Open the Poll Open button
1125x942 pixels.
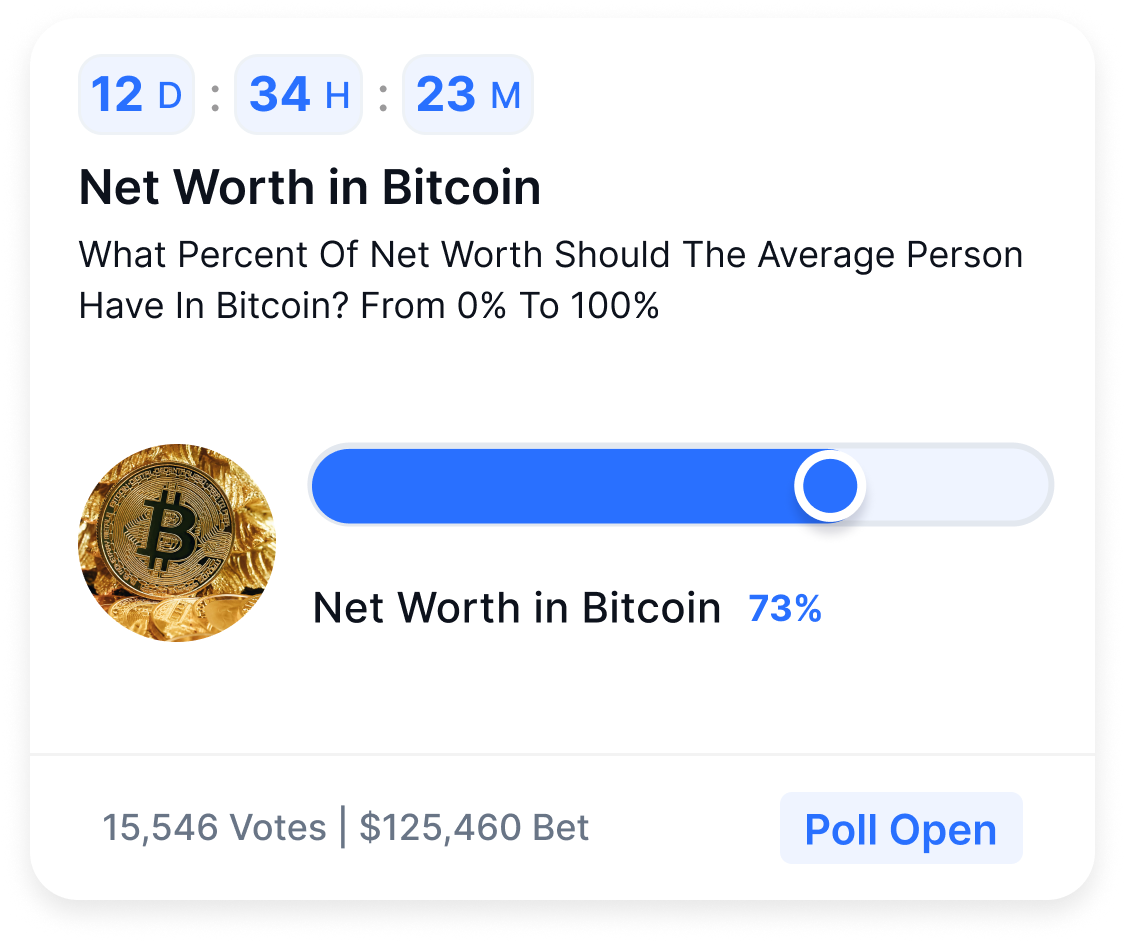pyautogui.click(x=900, y=828)
